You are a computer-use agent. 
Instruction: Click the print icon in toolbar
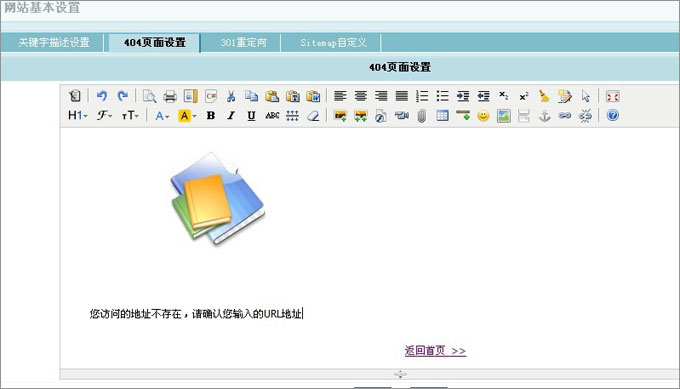coord(170,96)
